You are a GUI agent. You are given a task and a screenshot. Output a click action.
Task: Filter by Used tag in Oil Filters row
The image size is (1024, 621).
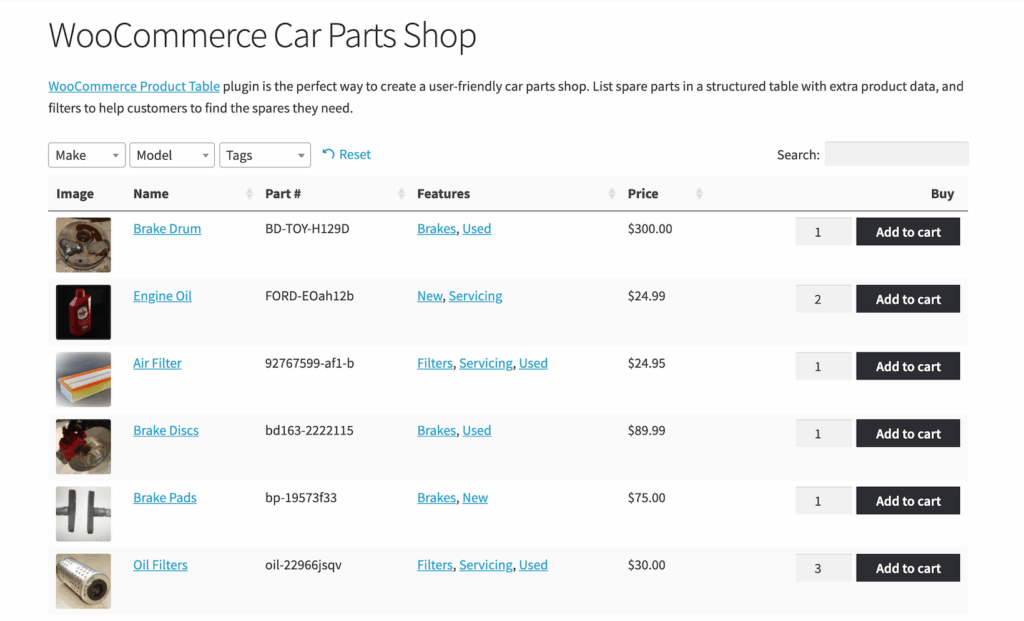[x=533, y=565]
